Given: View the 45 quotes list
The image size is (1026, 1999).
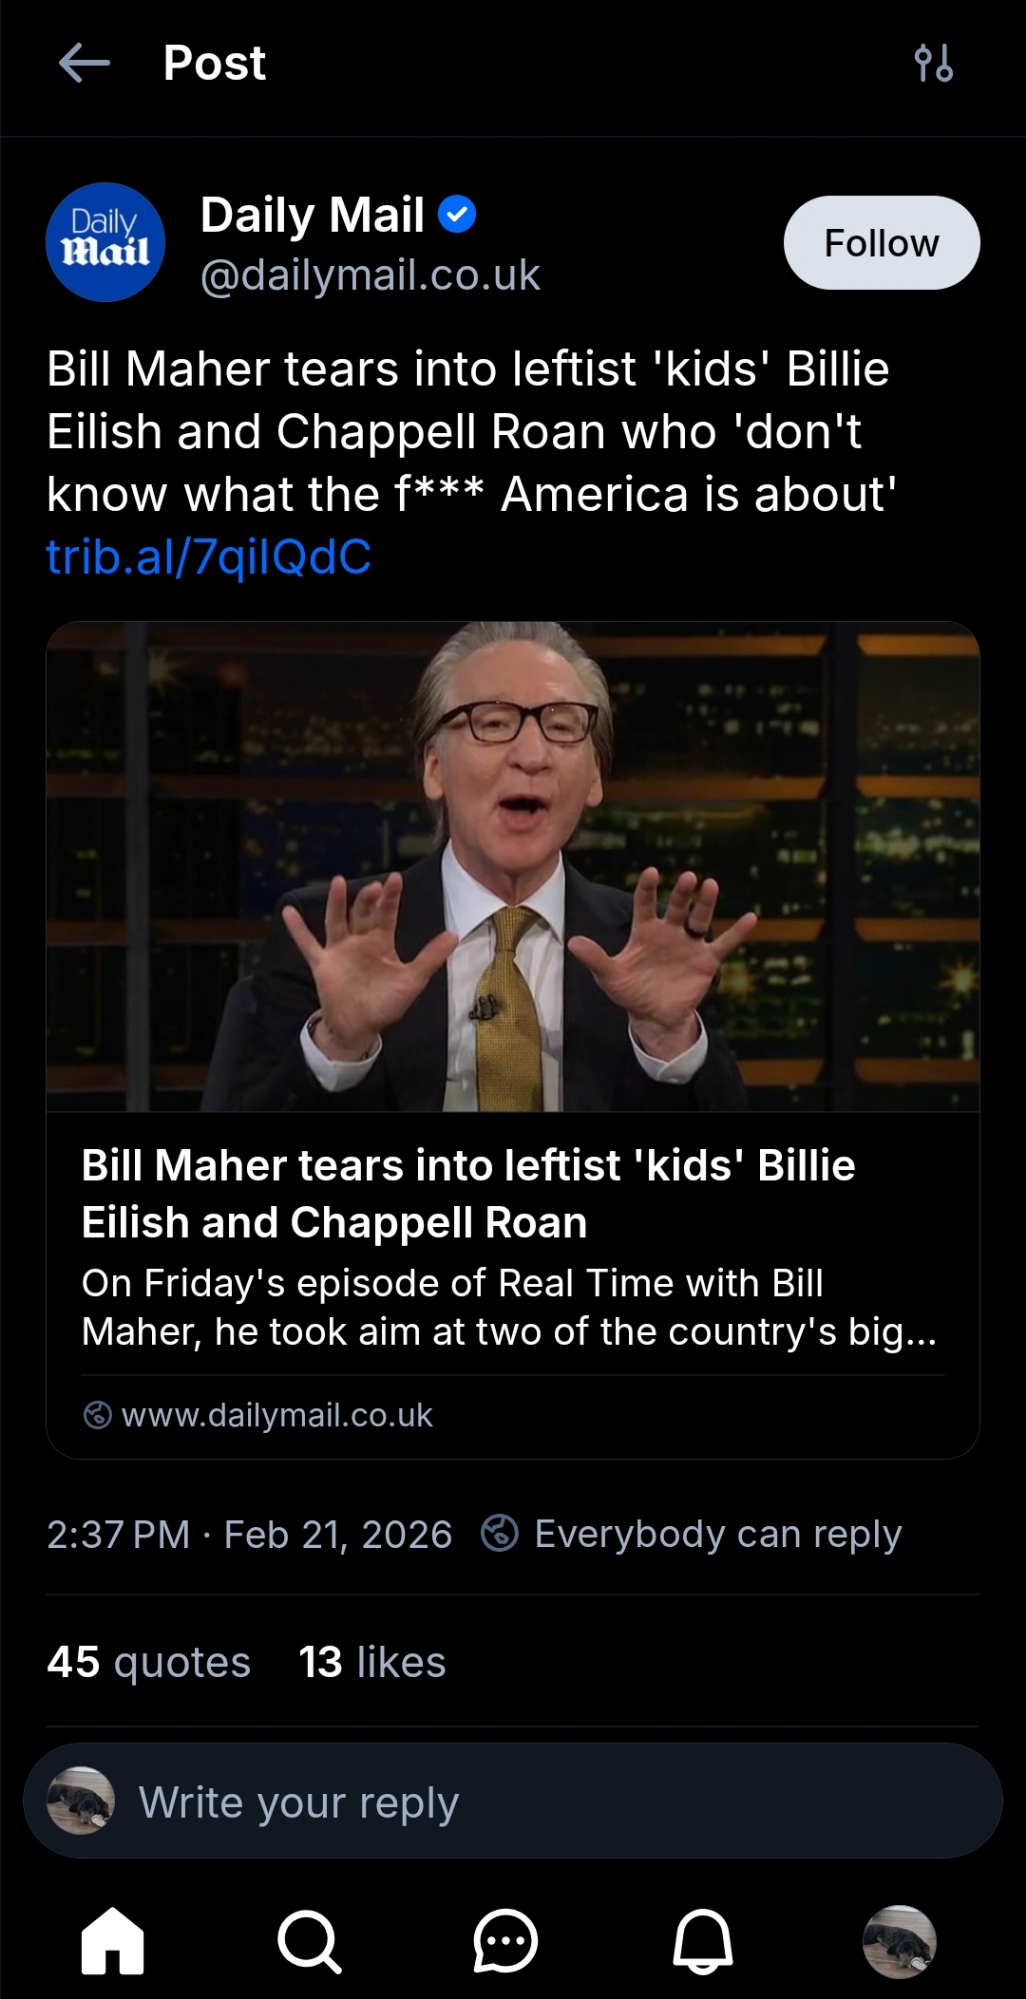Looking at the screenshot, I should tap(148, 1662).
